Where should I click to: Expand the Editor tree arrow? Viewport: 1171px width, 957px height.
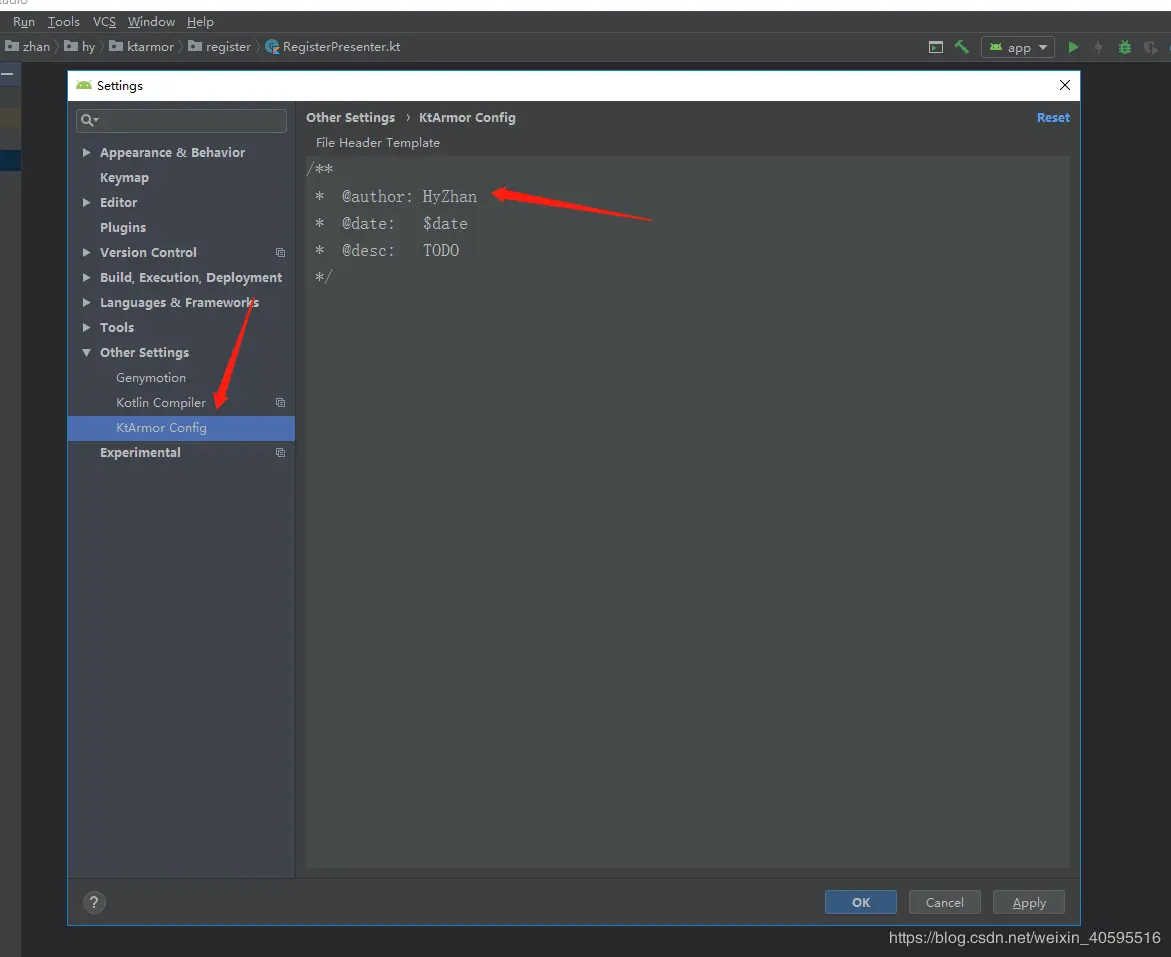[x=87, y=202]
